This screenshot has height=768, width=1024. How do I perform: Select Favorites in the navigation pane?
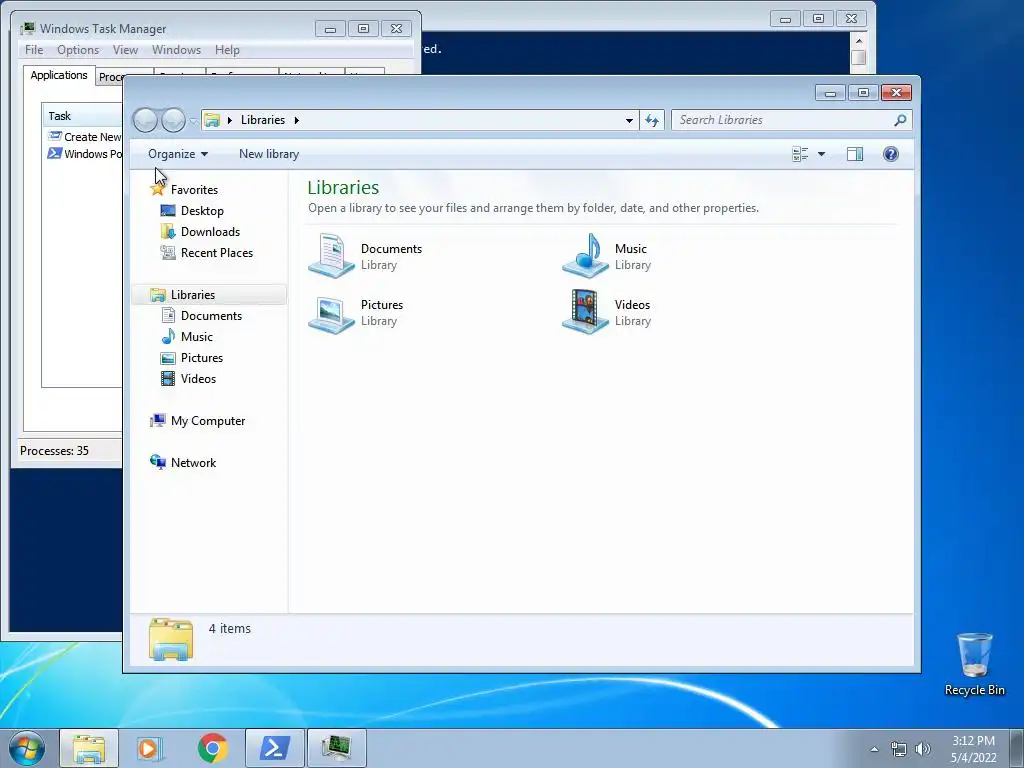[195, 190]
